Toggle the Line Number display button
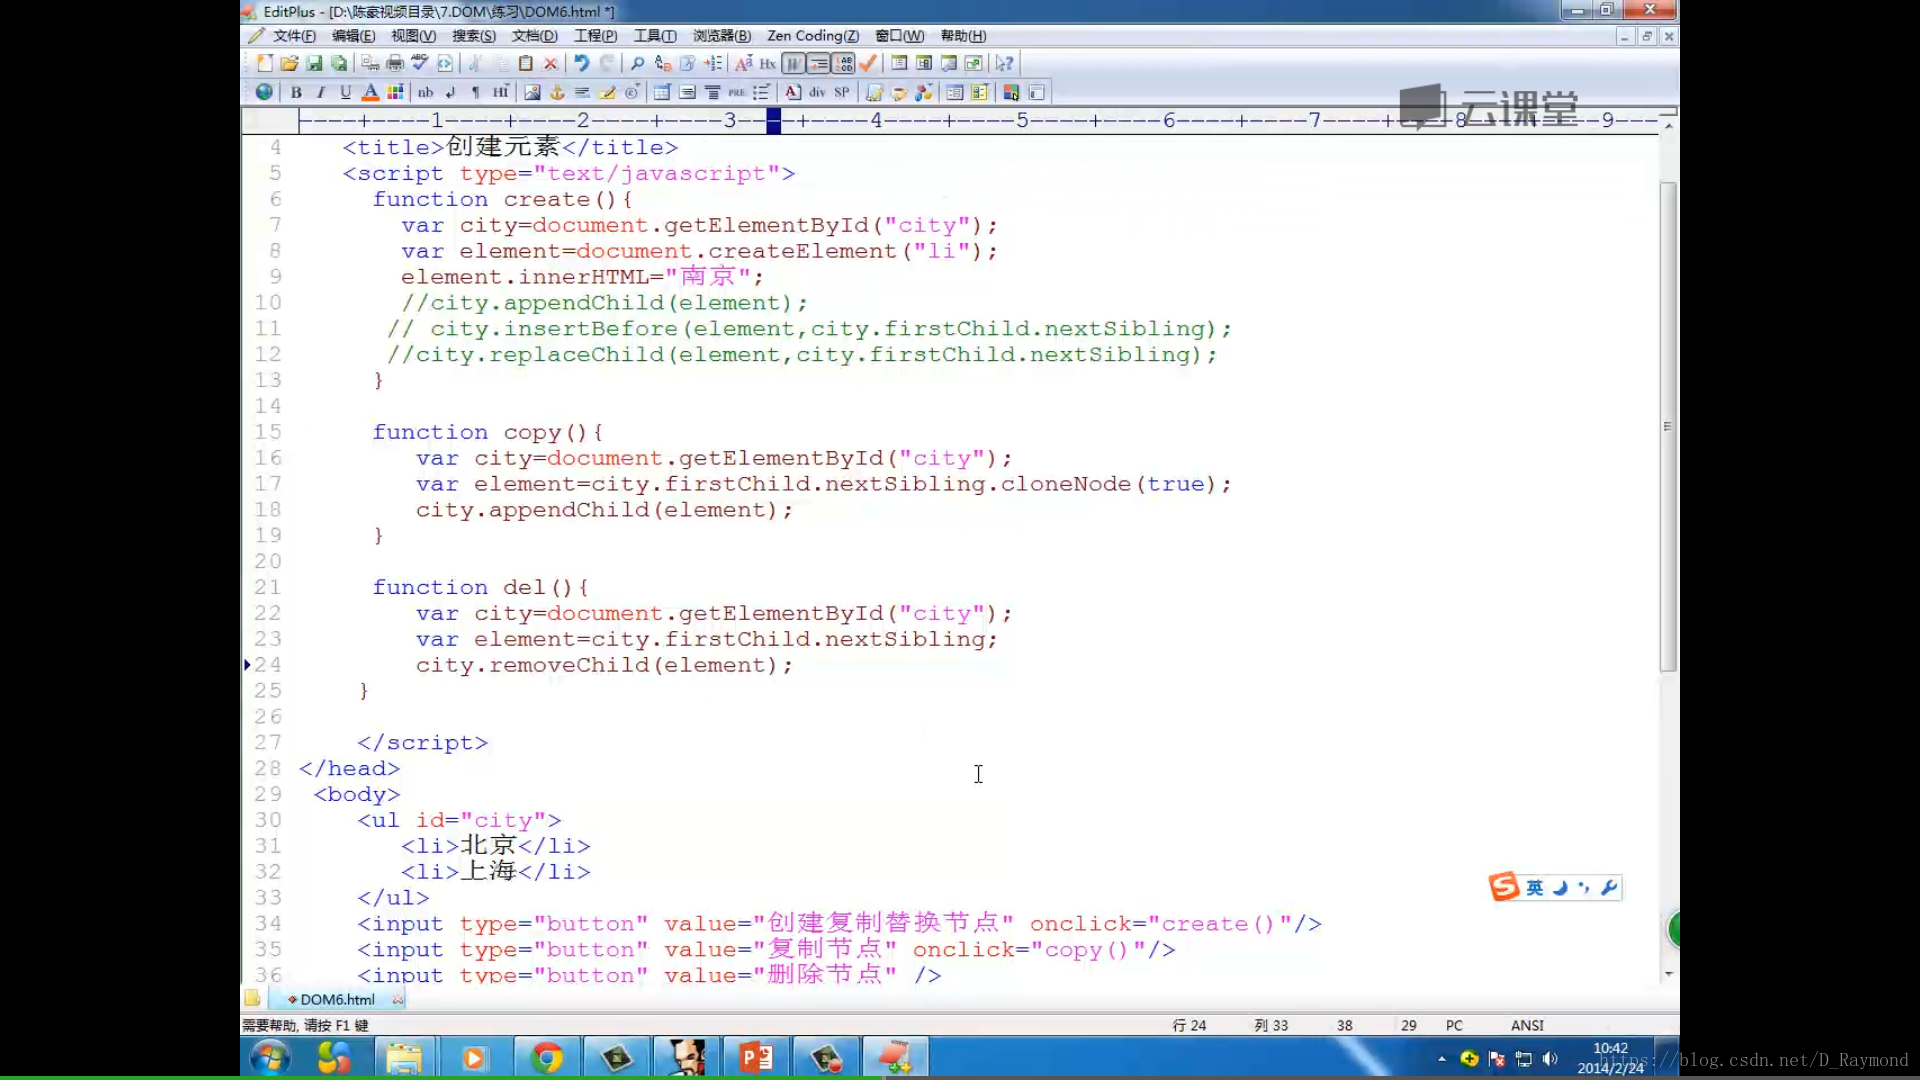 [x=843, y=63]
